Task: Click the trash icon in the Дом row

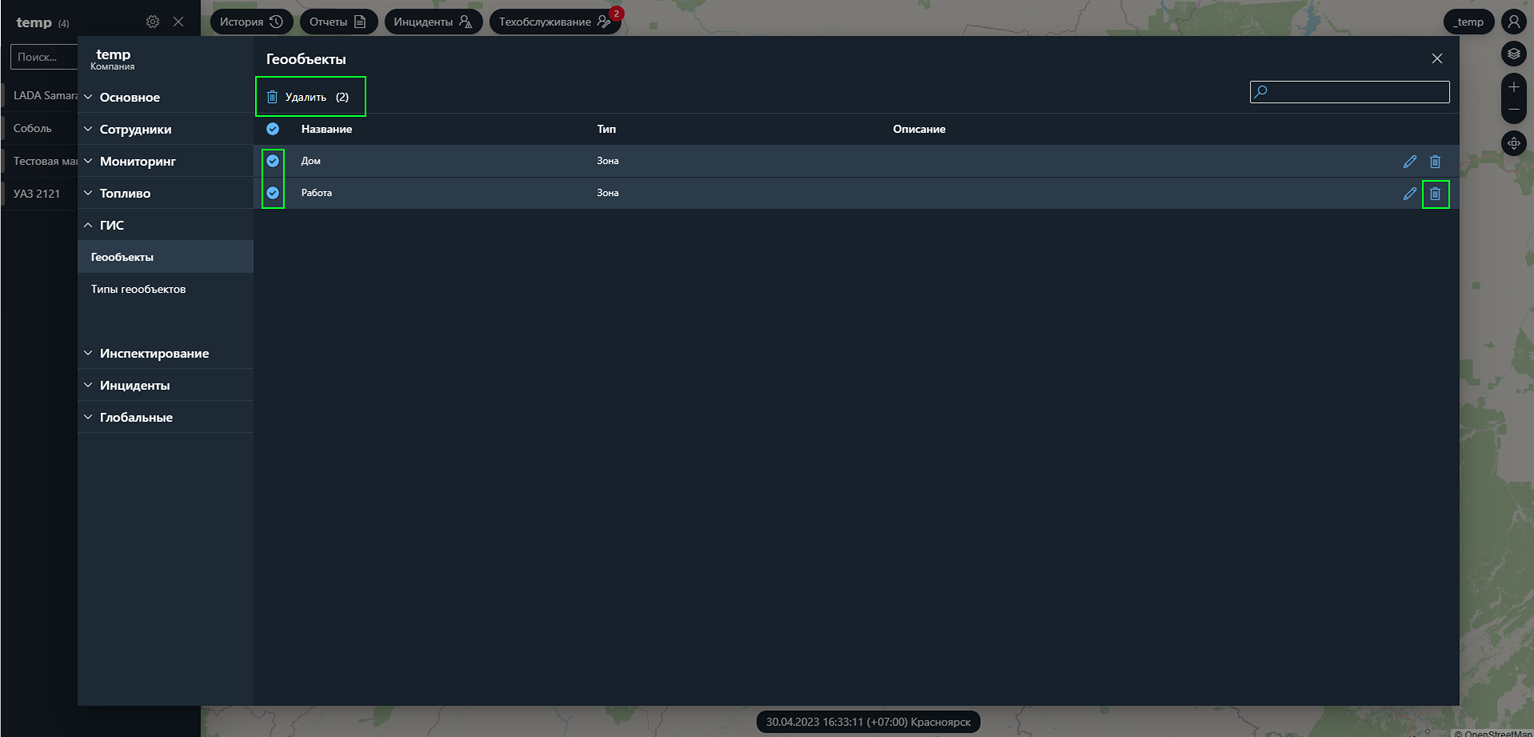Action: [x=1435, y=161]
